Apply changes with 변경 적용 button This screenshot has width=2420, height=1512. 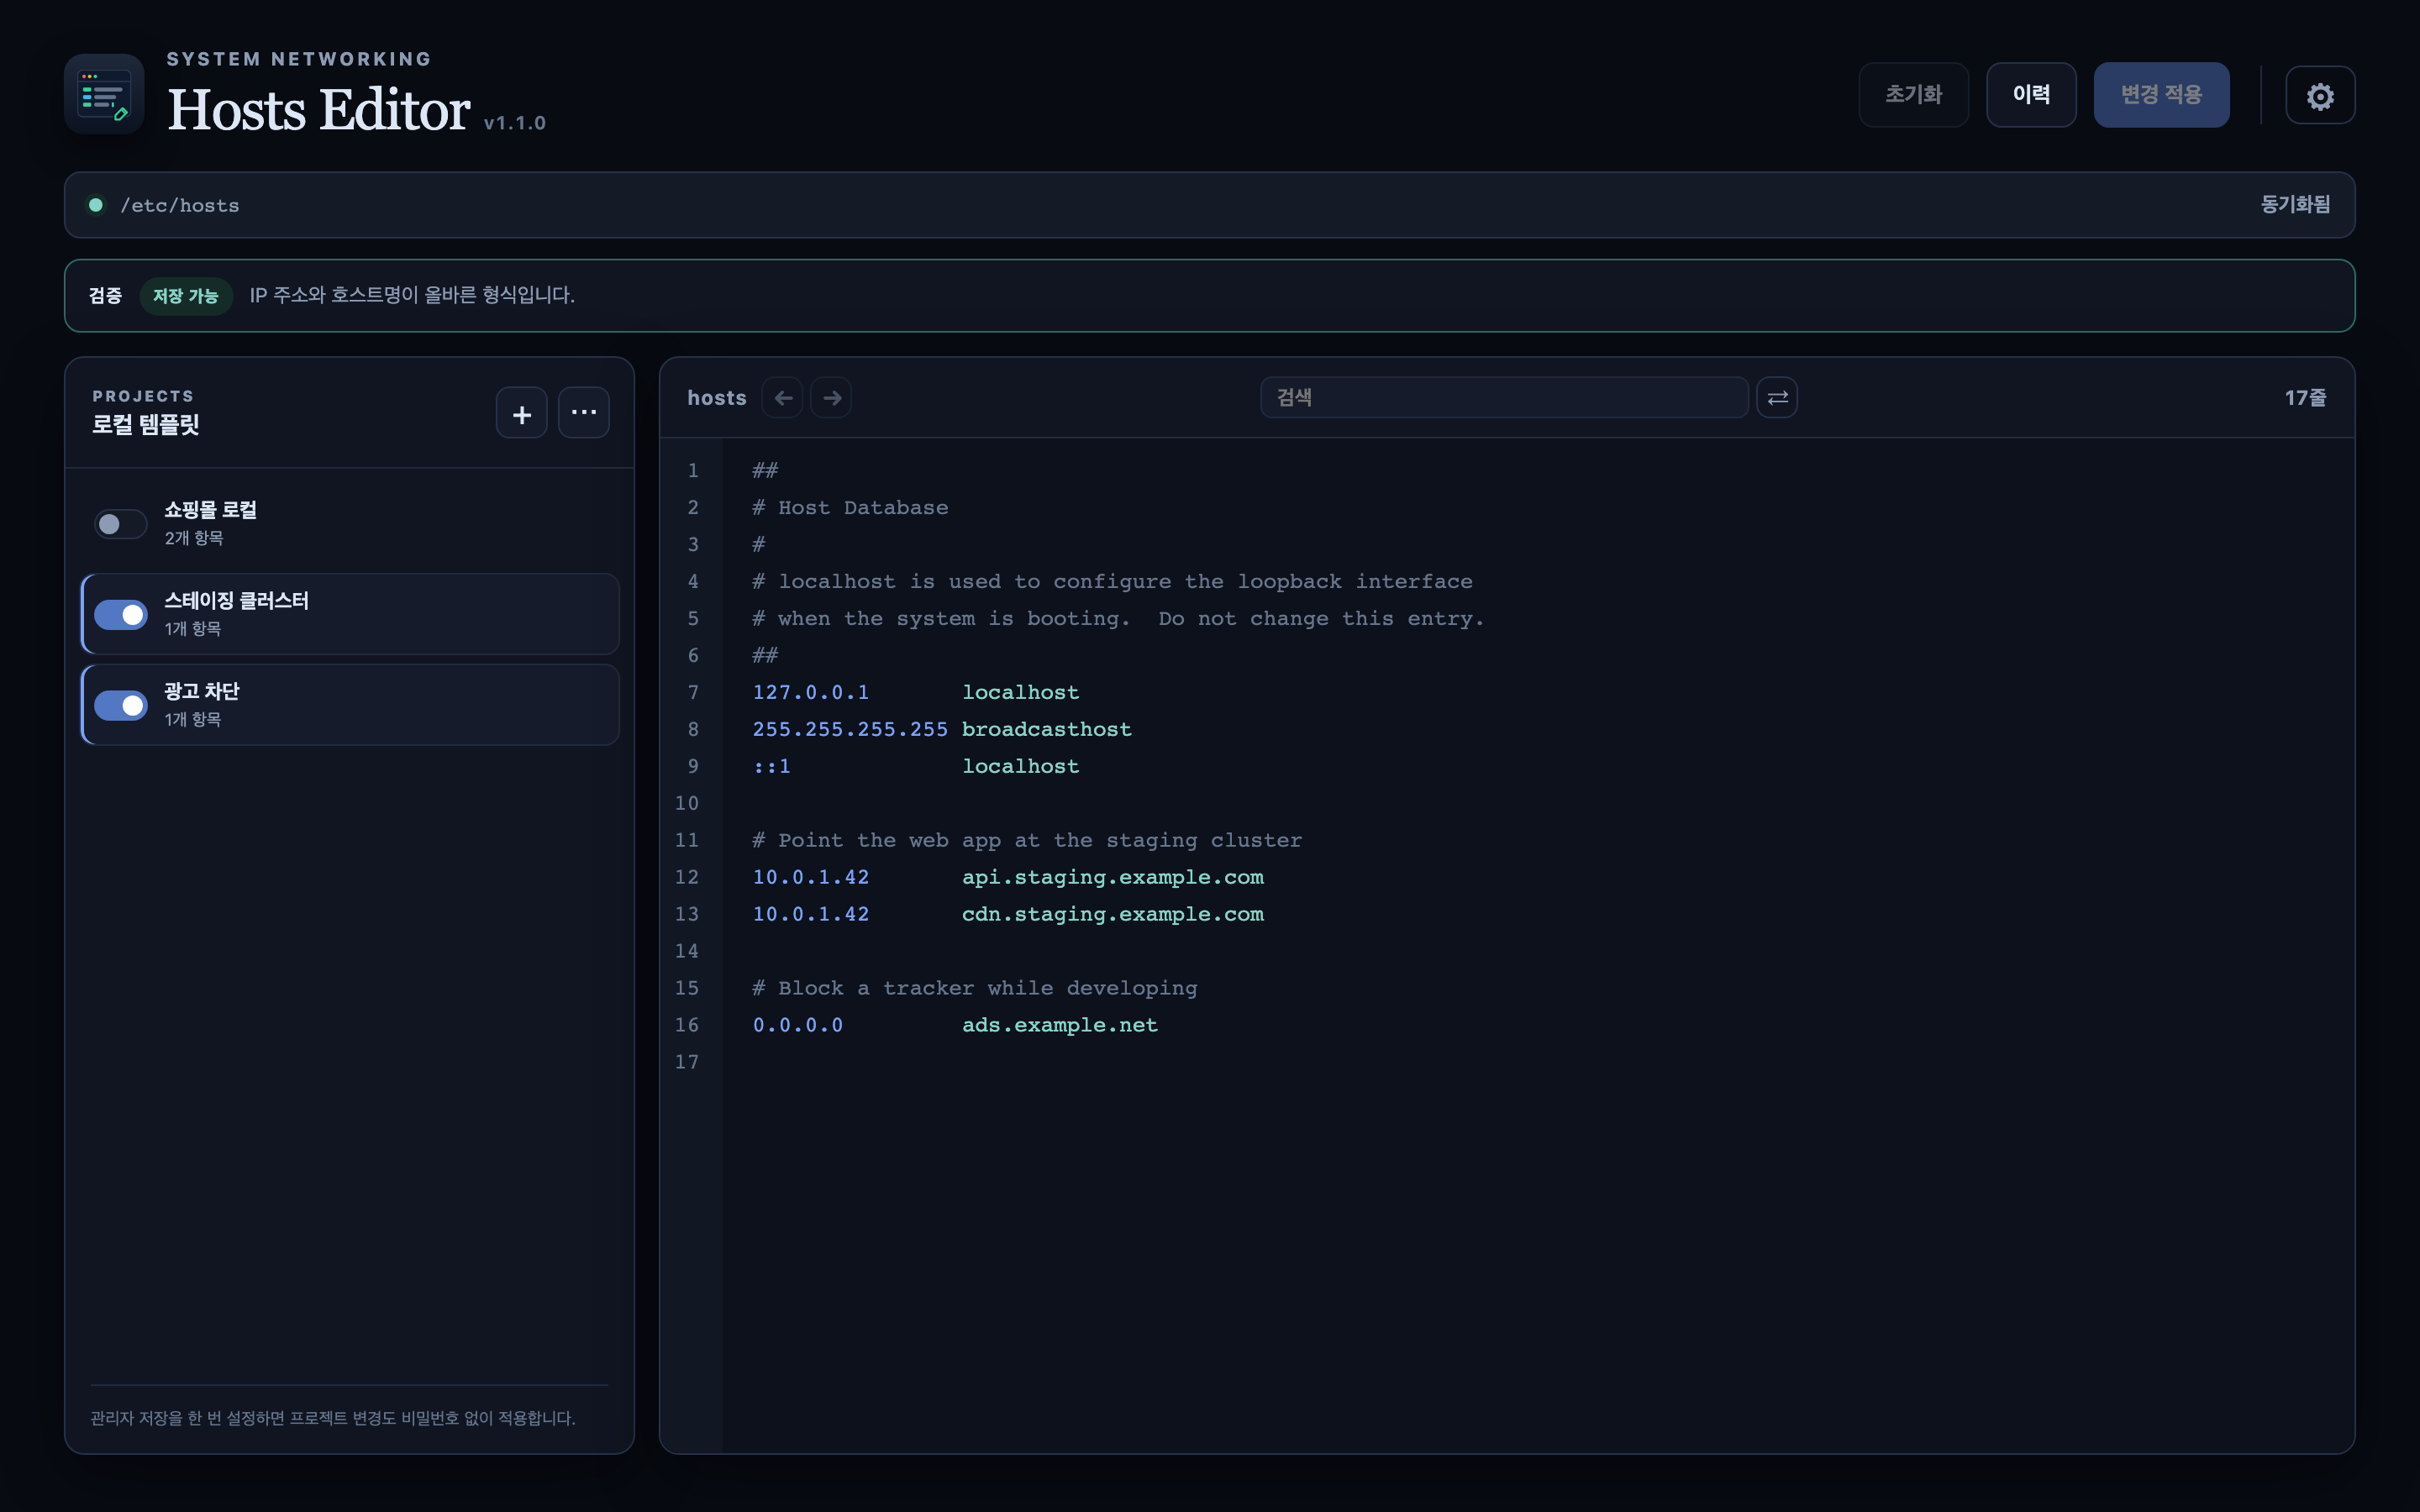[2161, 95]
